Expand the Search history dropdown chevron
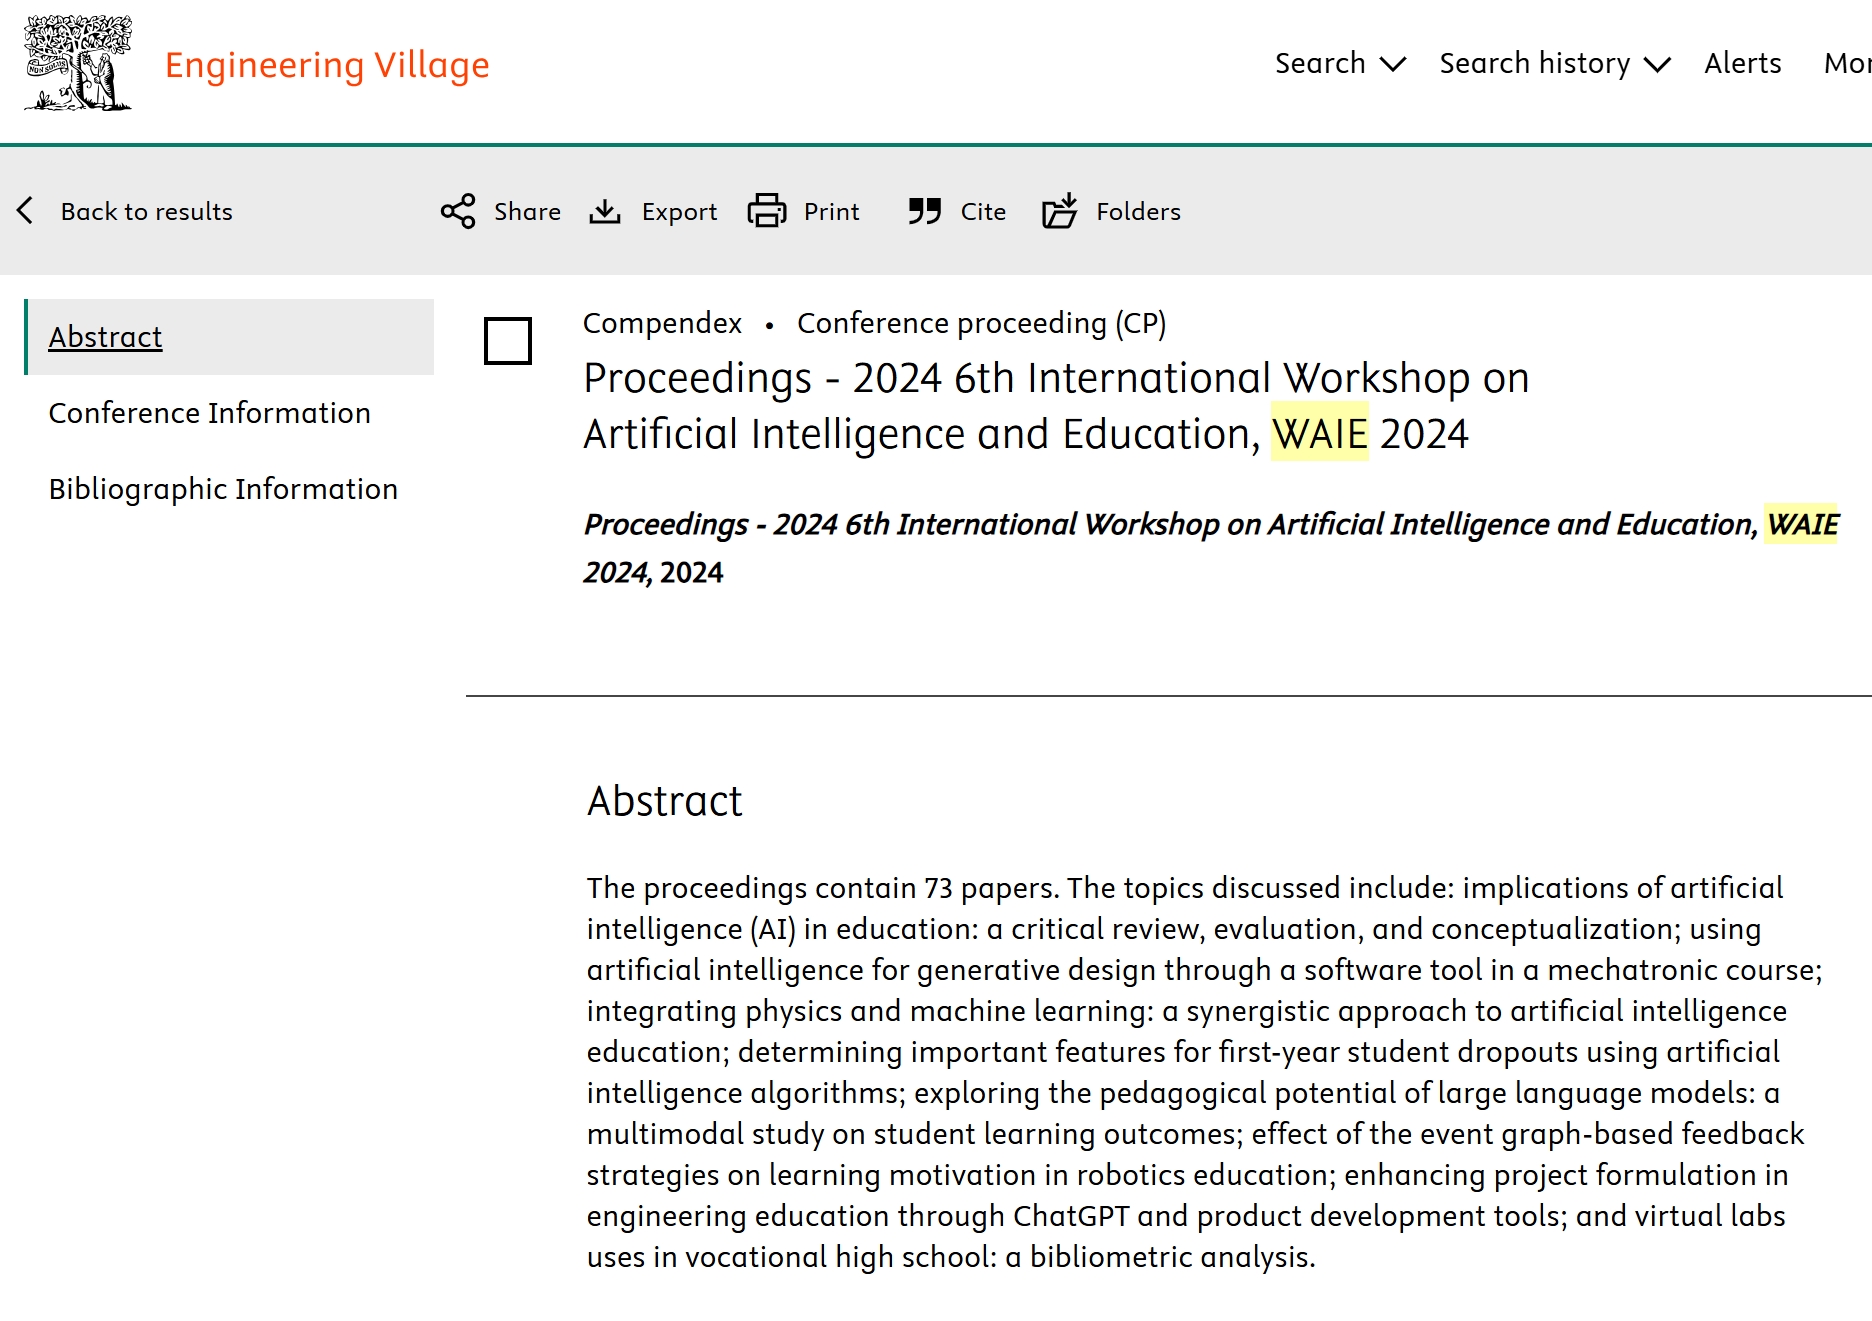The width and height of the screenshot is (1872, 1321). 1657,65
